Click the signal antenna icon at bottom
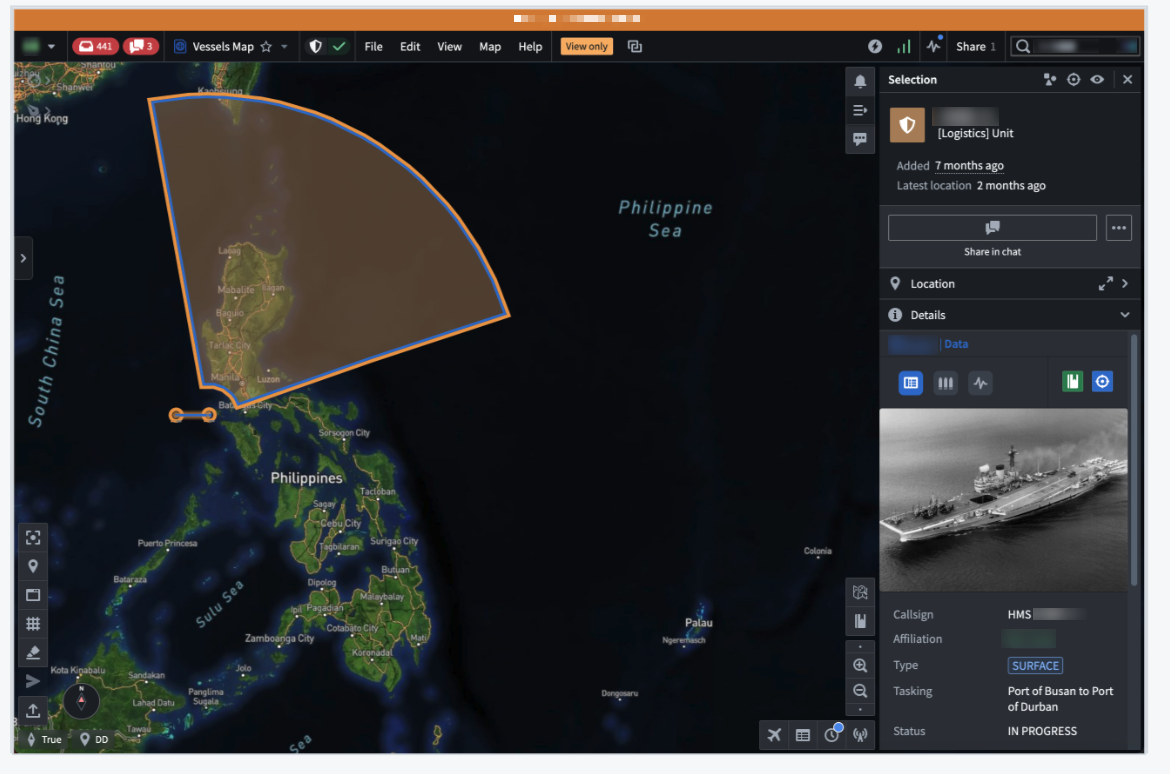The image size is (1170, 774). tap(860, 735)
